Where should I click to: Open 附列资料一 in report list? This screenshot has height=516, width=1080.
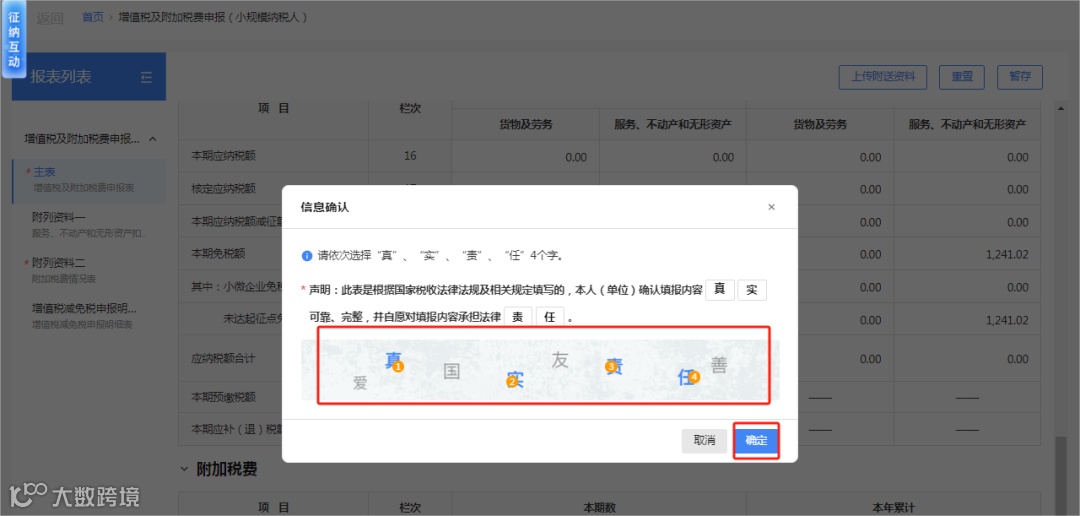click(x=89, y=225)
